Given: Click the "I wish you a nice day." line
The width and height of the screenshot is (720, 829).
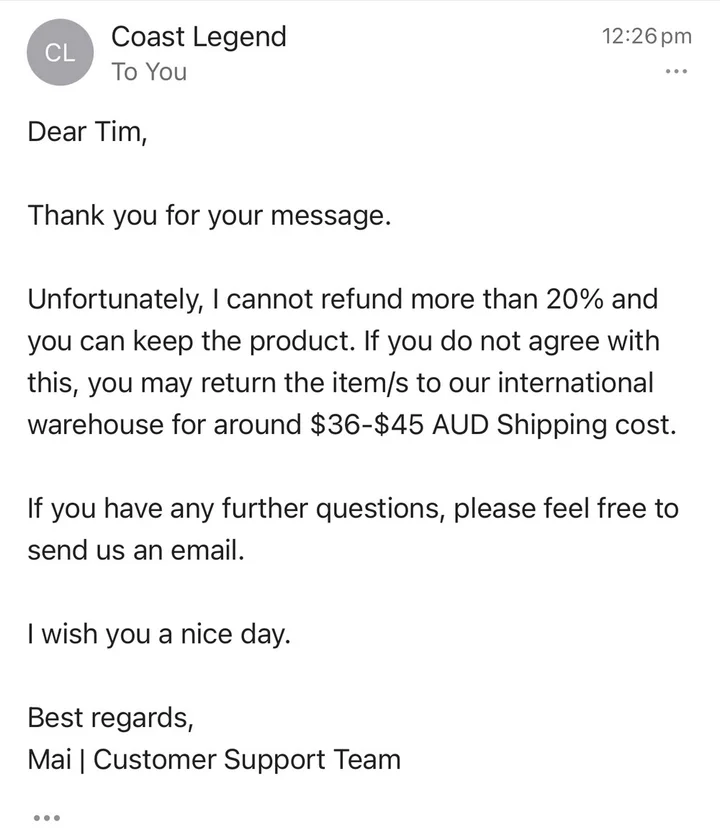Looking at the screenshot, I should point(159,634).
